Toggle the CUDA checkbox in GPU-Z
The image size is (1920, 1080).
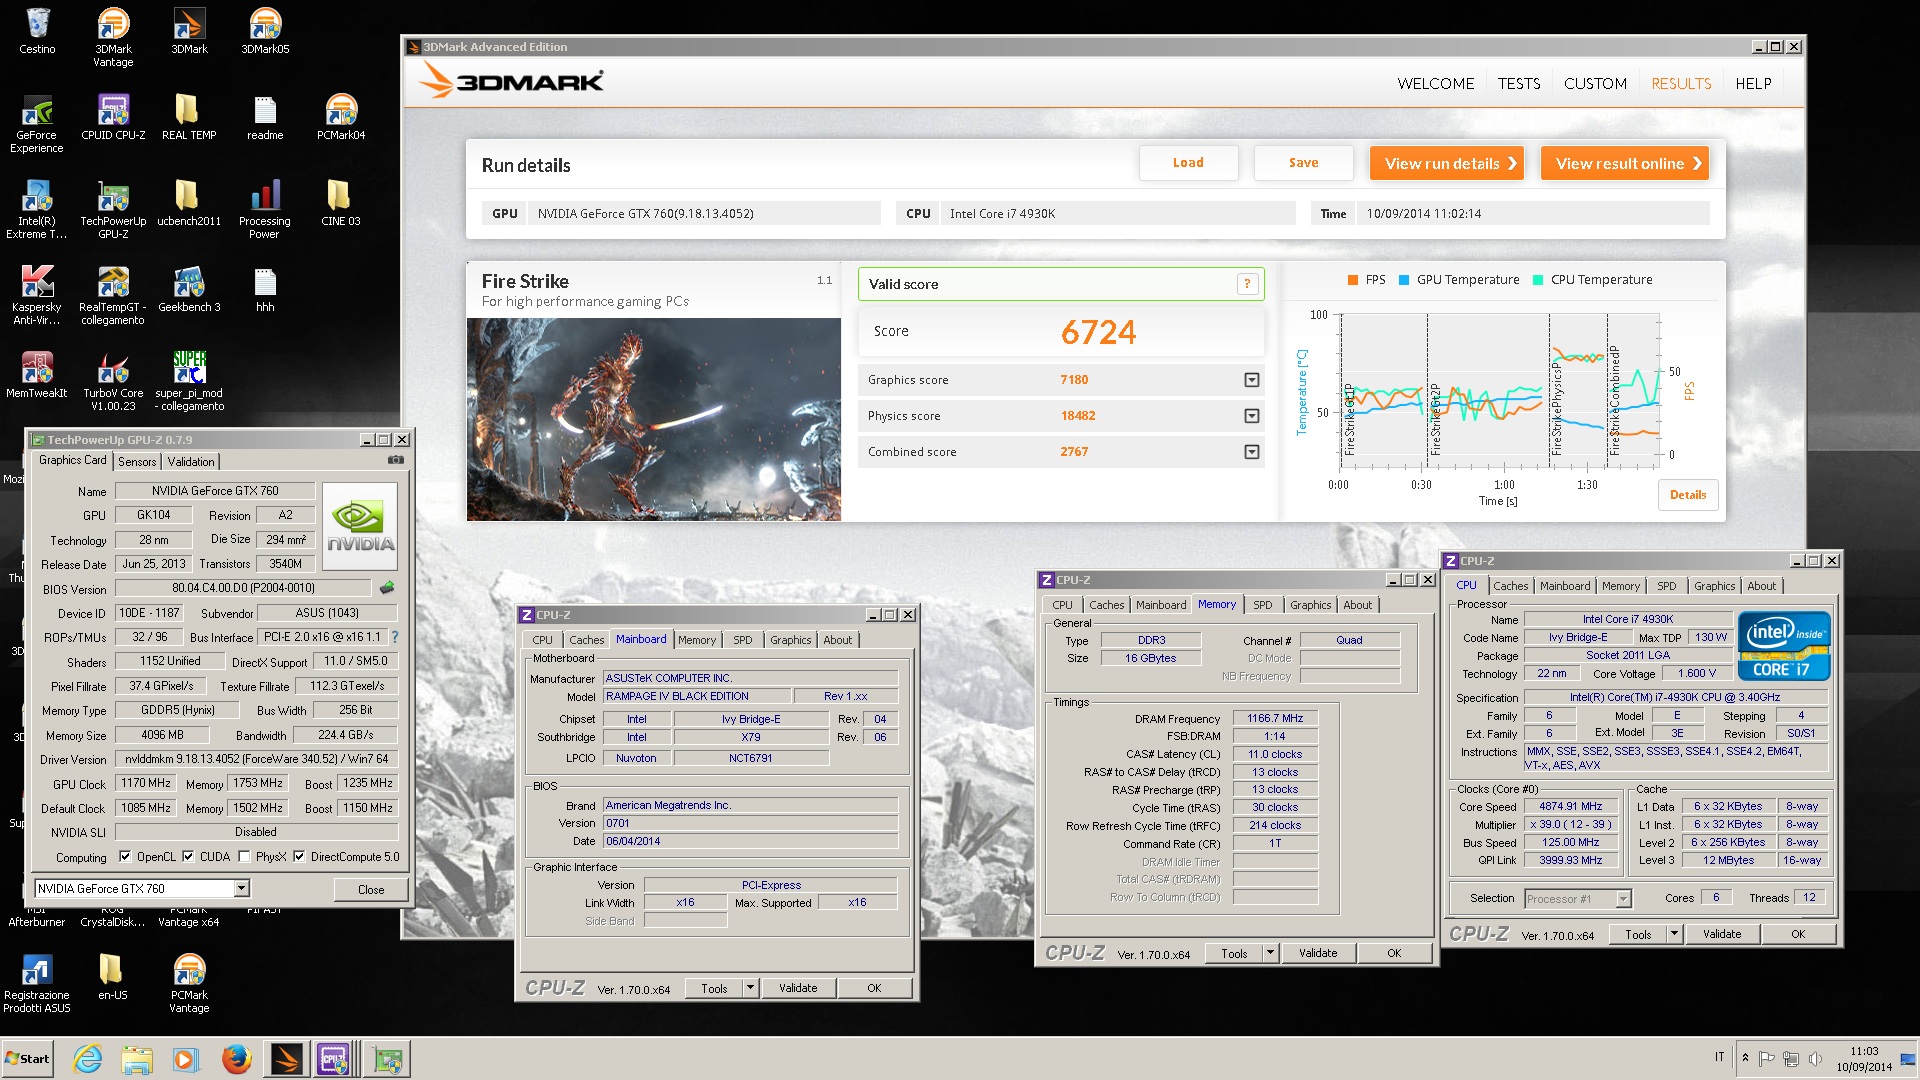click(188, 857)
